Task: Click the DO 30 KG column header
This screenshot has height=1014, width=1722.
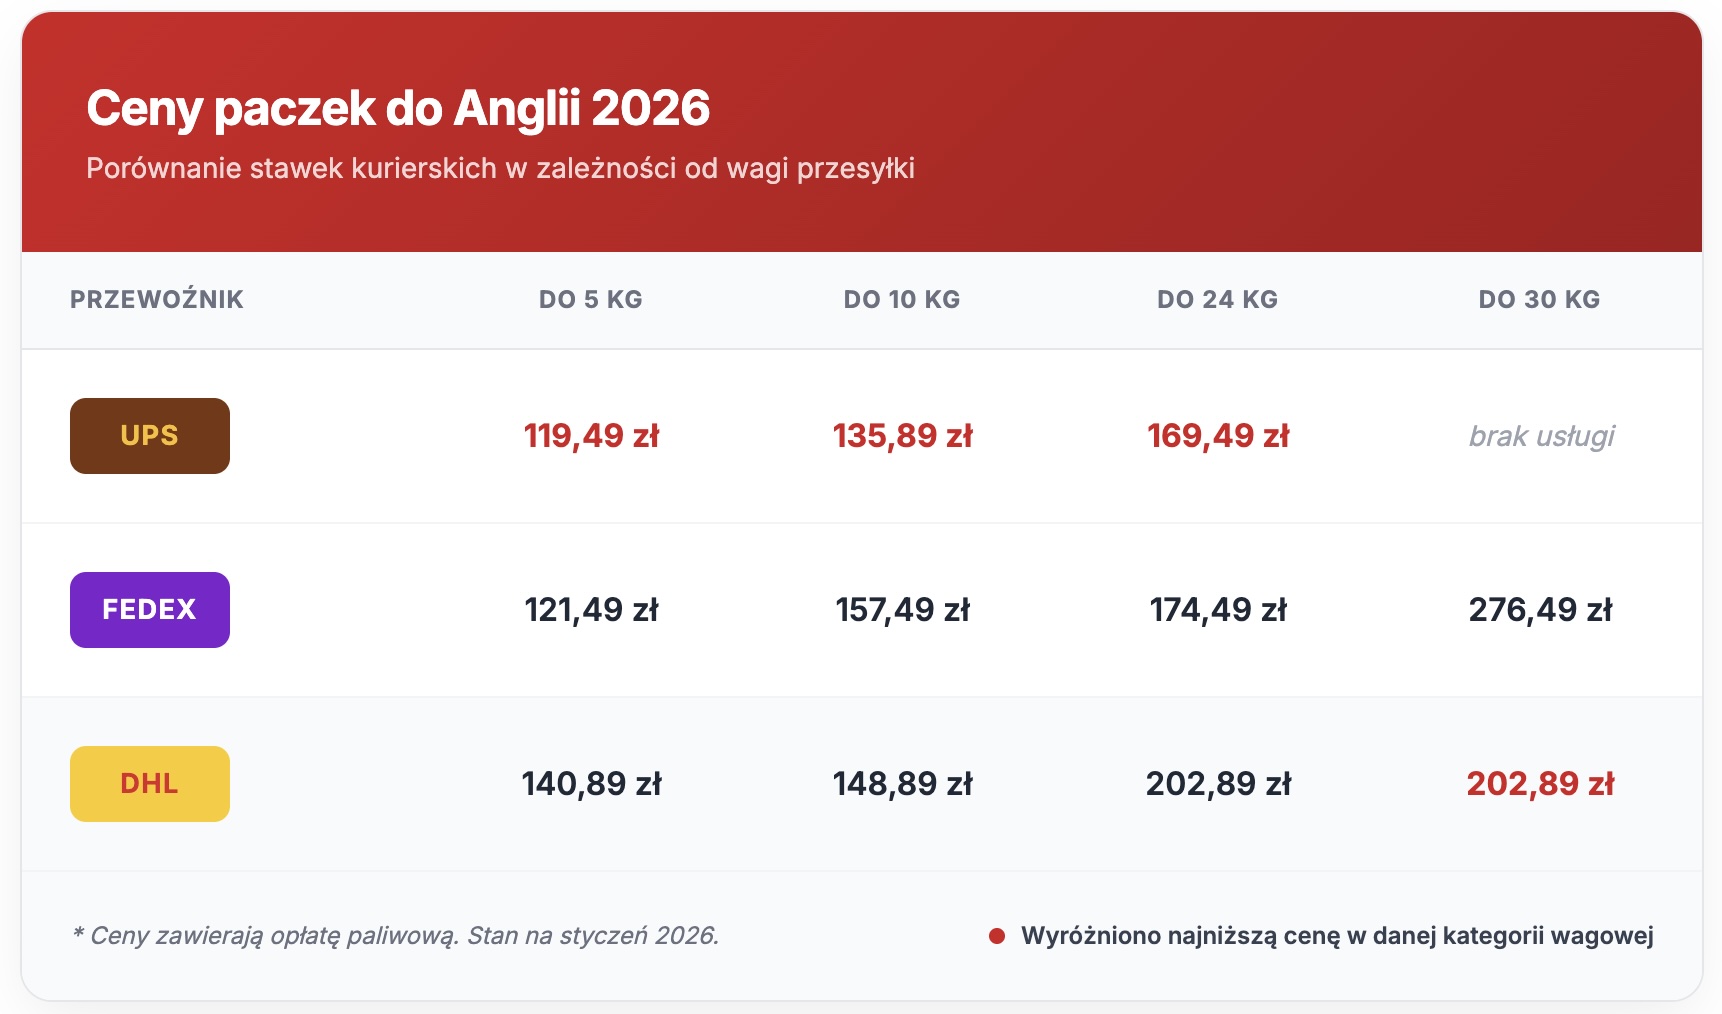Action: [1539, 299]
